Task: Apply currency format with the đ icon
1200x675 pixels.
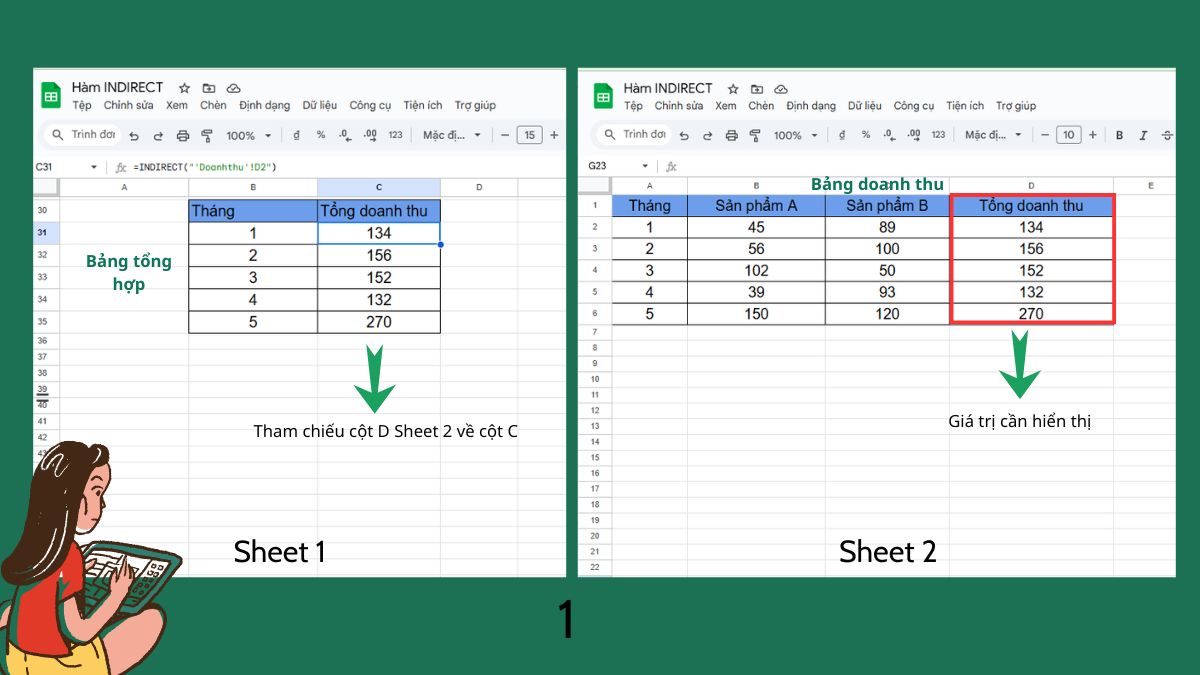Action: coord(296,135)
